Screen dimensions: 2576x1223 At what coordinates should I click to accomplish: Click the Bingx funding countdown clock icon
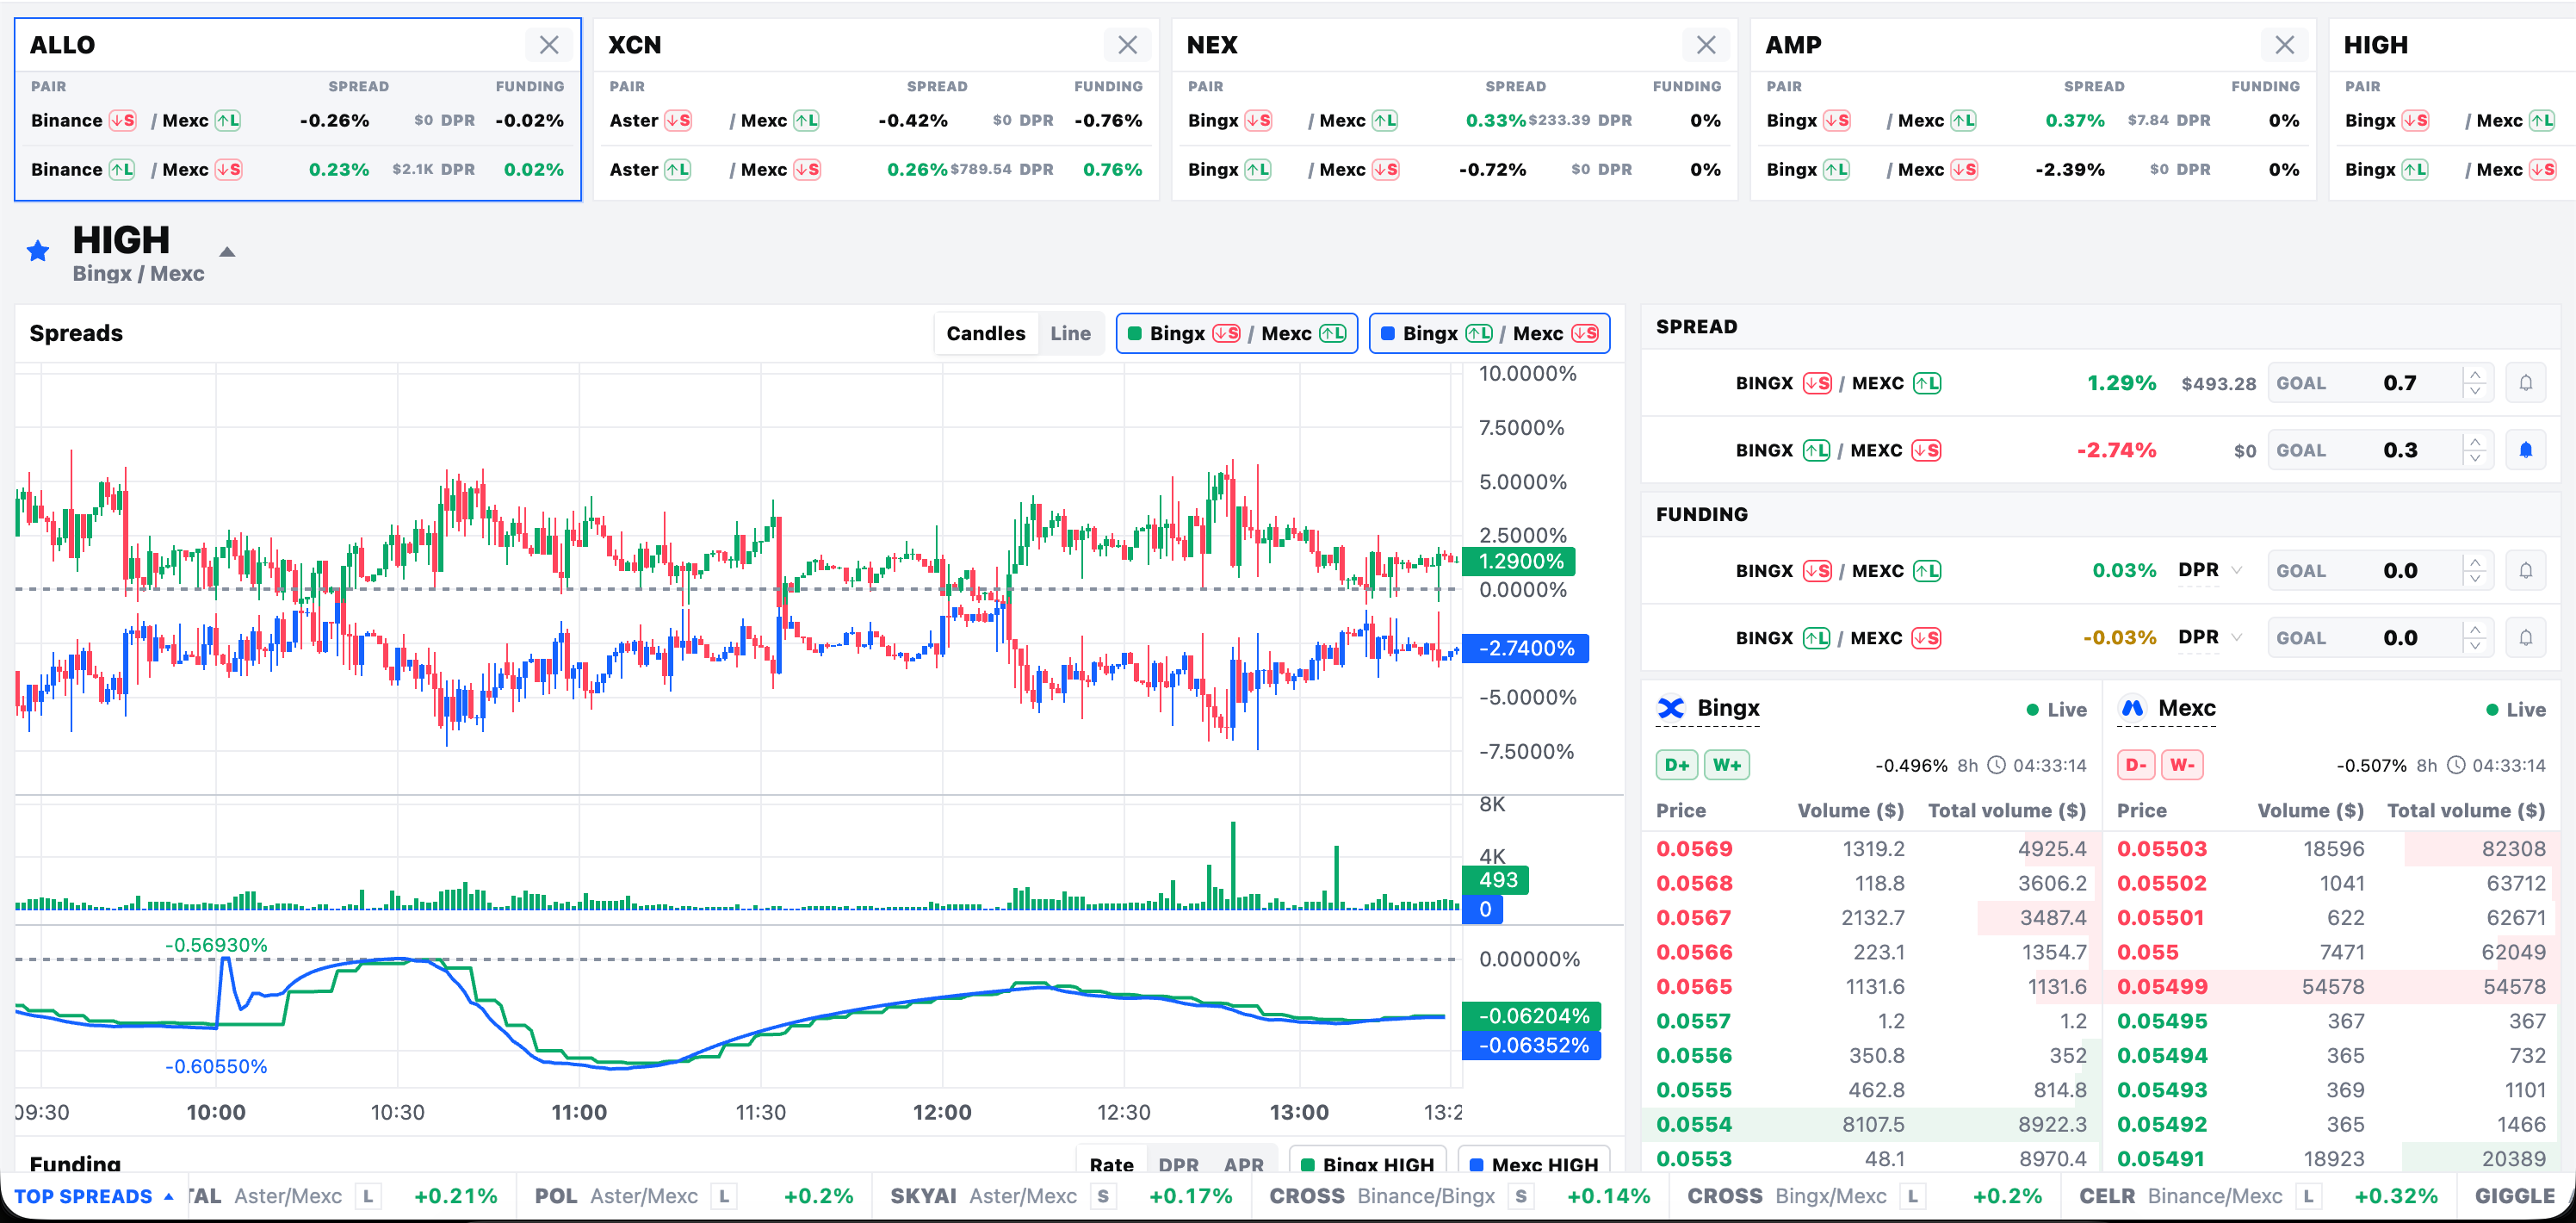pyautogui.click(x=1996, y=765)
